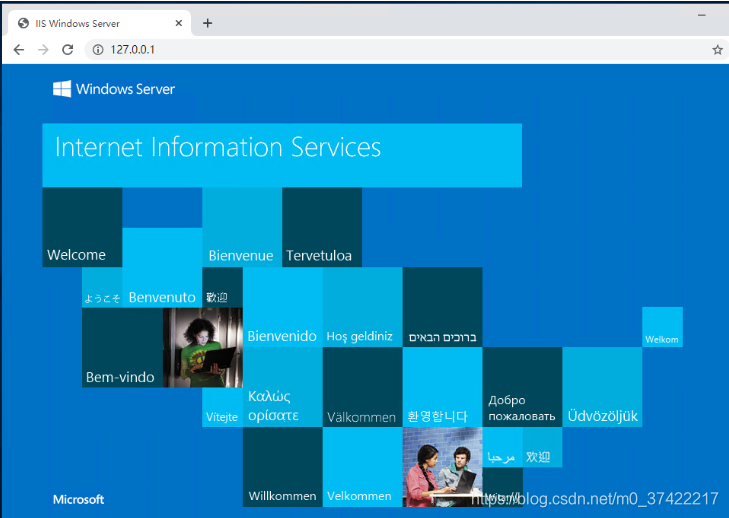Click the Bem-vindo tile

(x=122, y=347)
